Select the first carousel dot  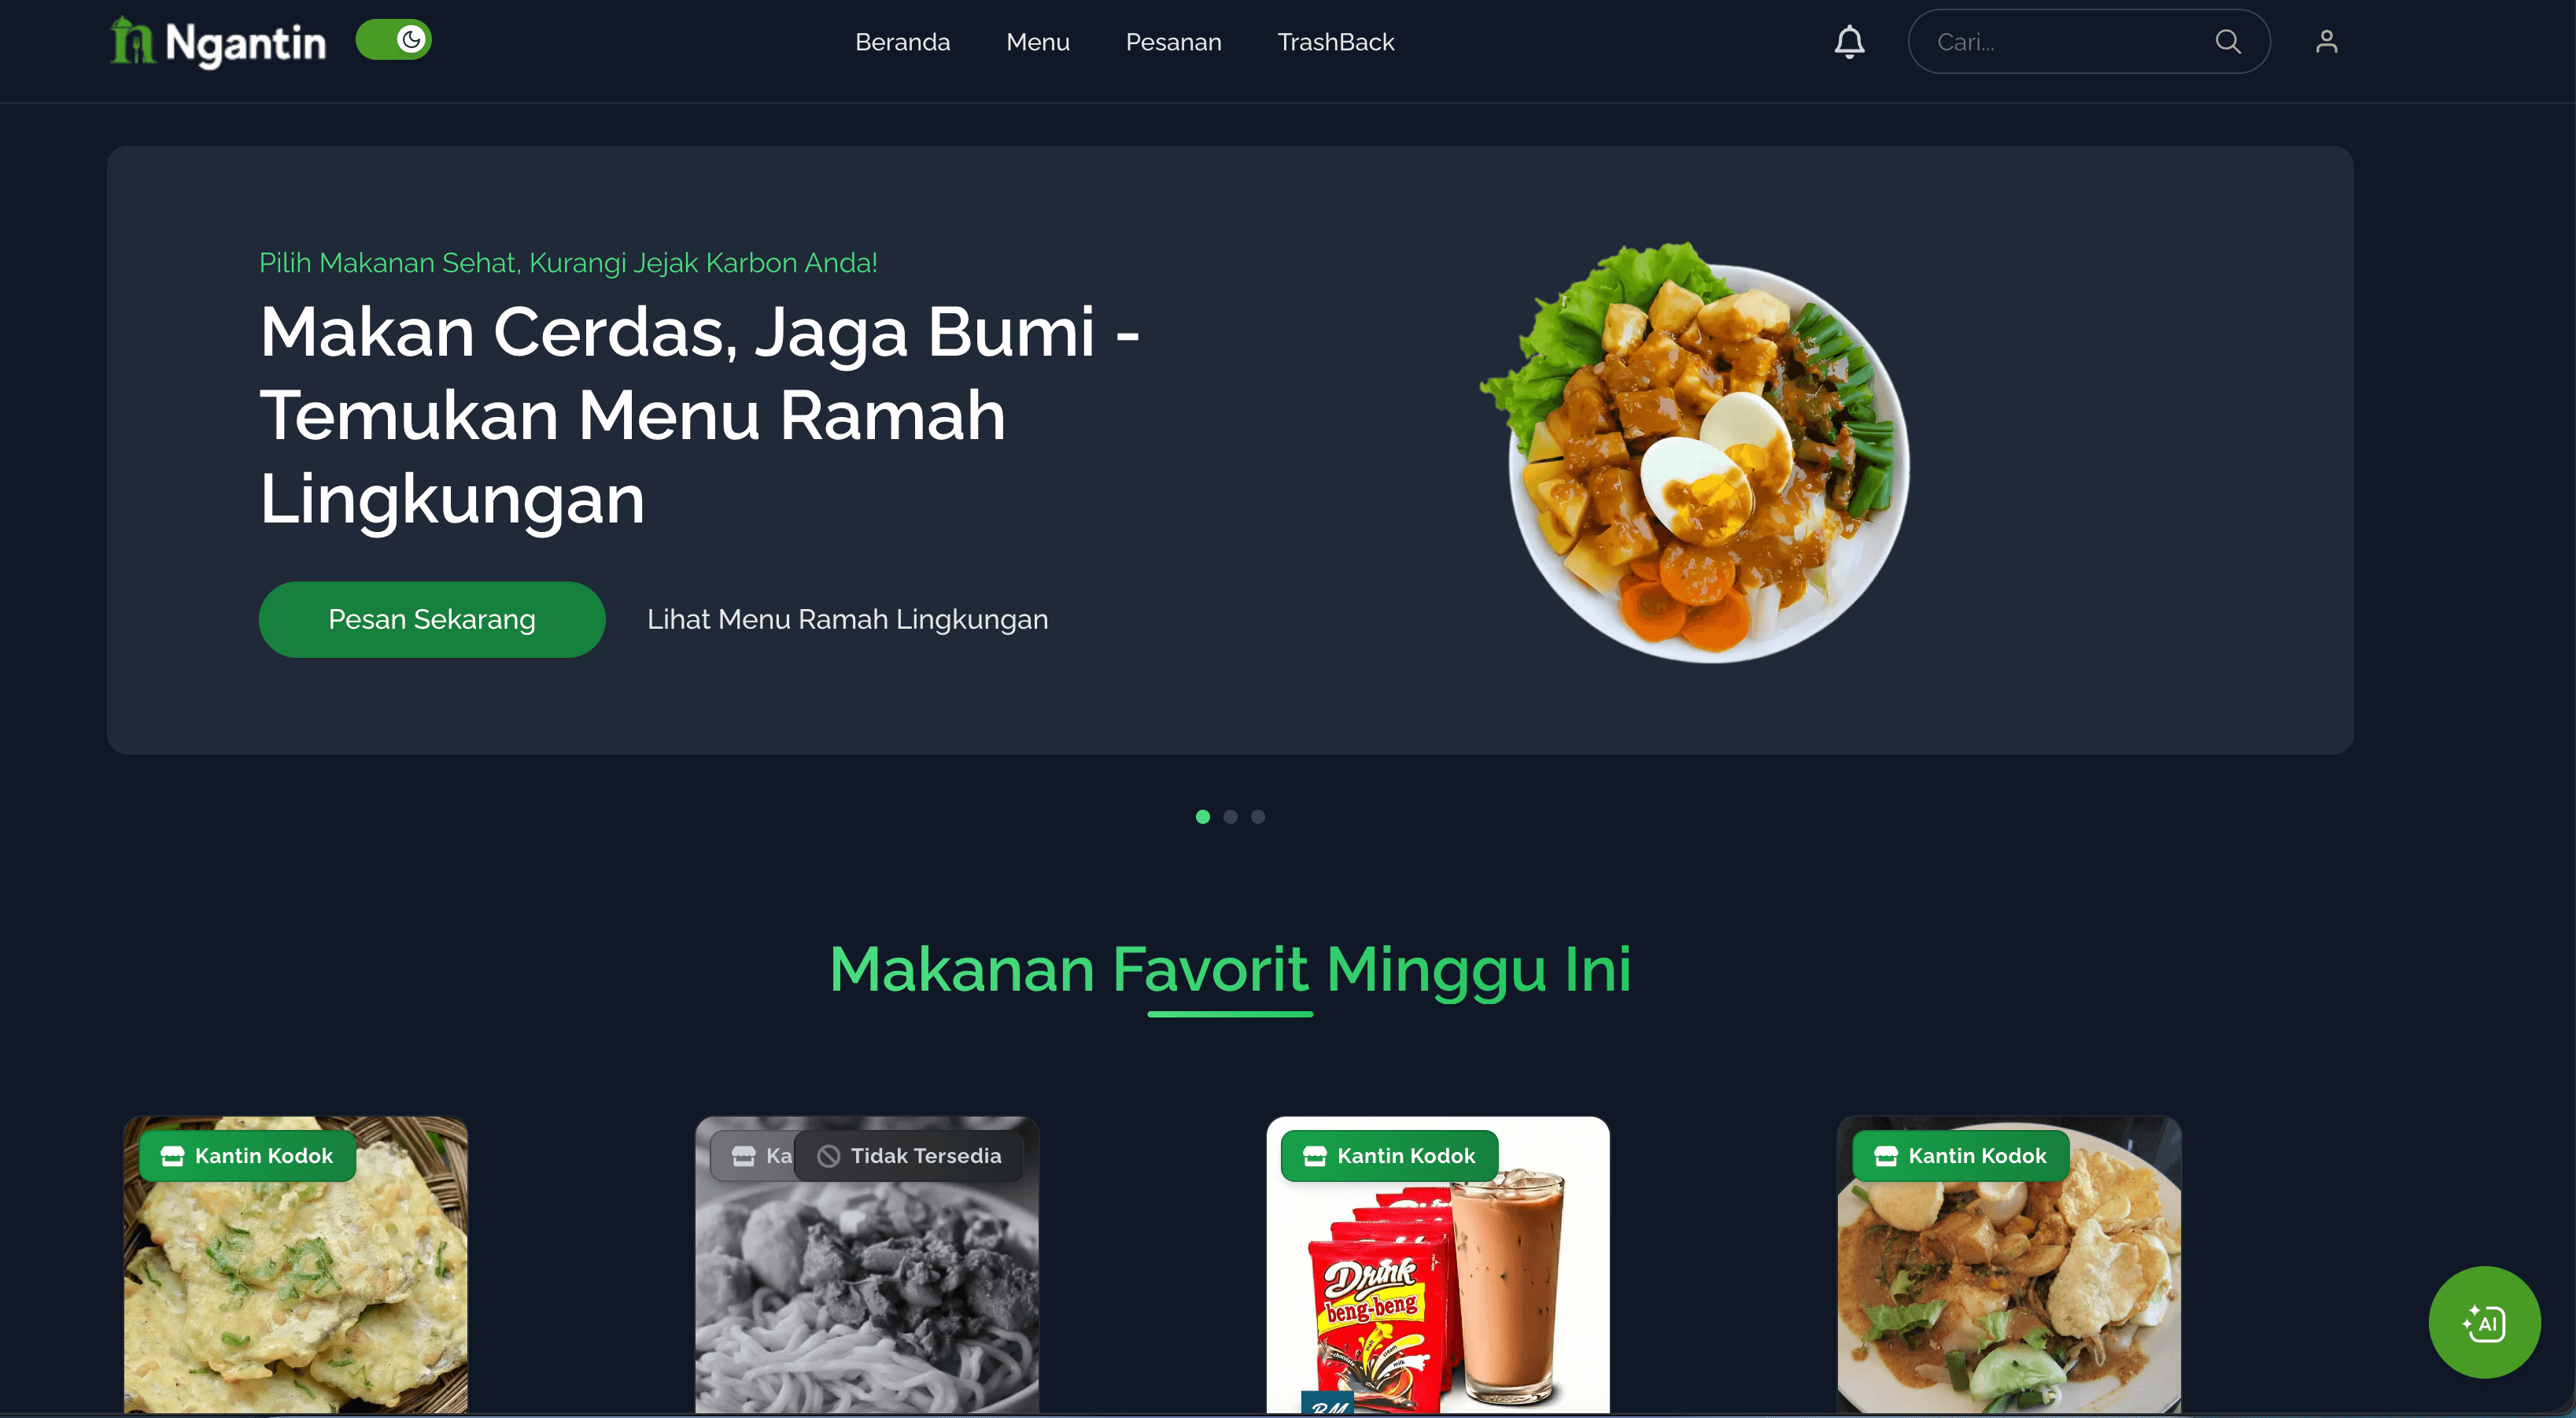(1202, 817)
